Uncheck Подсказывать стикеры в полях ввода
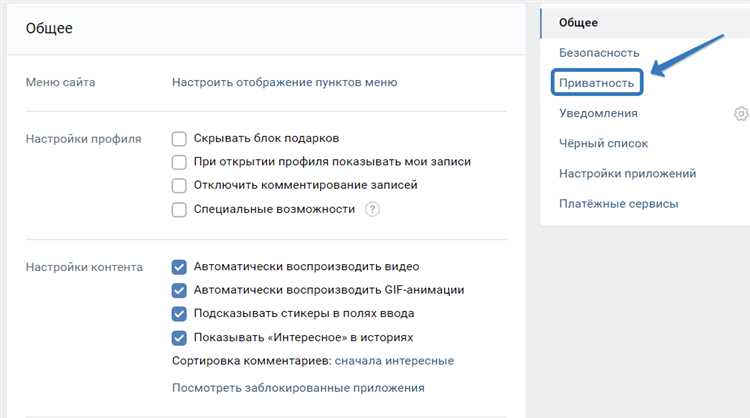Image resolution: width=750 pixels, height=418 pixels. [179, 314]
